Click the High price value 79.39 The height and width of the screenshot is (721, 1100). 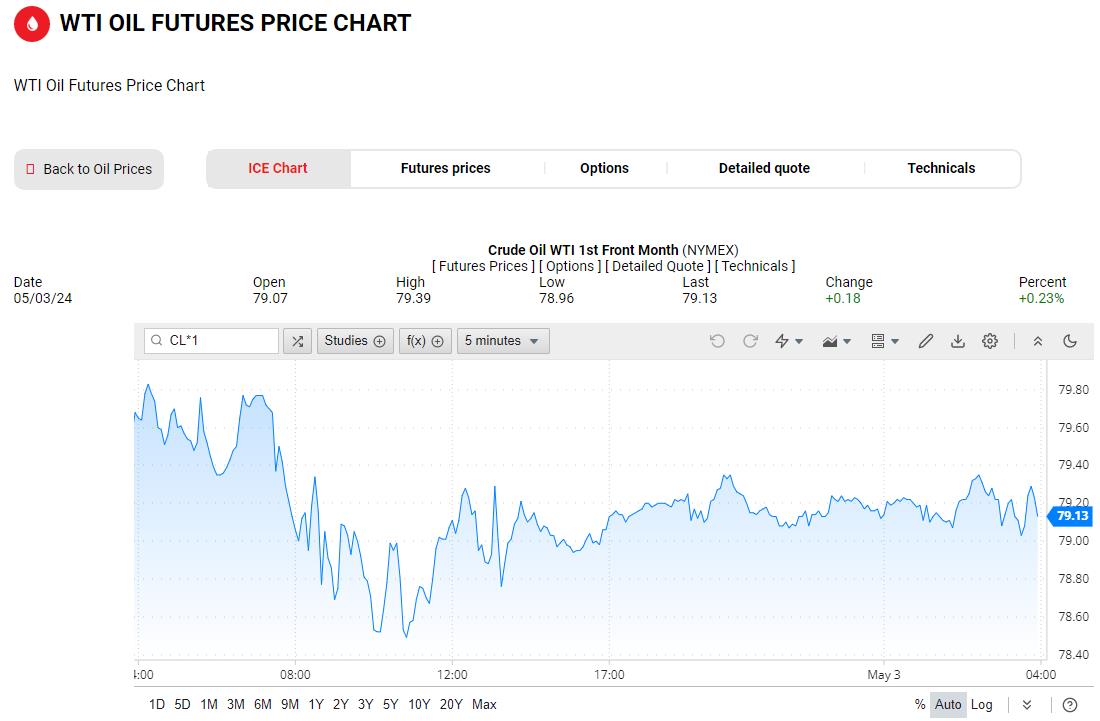pos(413,298)
